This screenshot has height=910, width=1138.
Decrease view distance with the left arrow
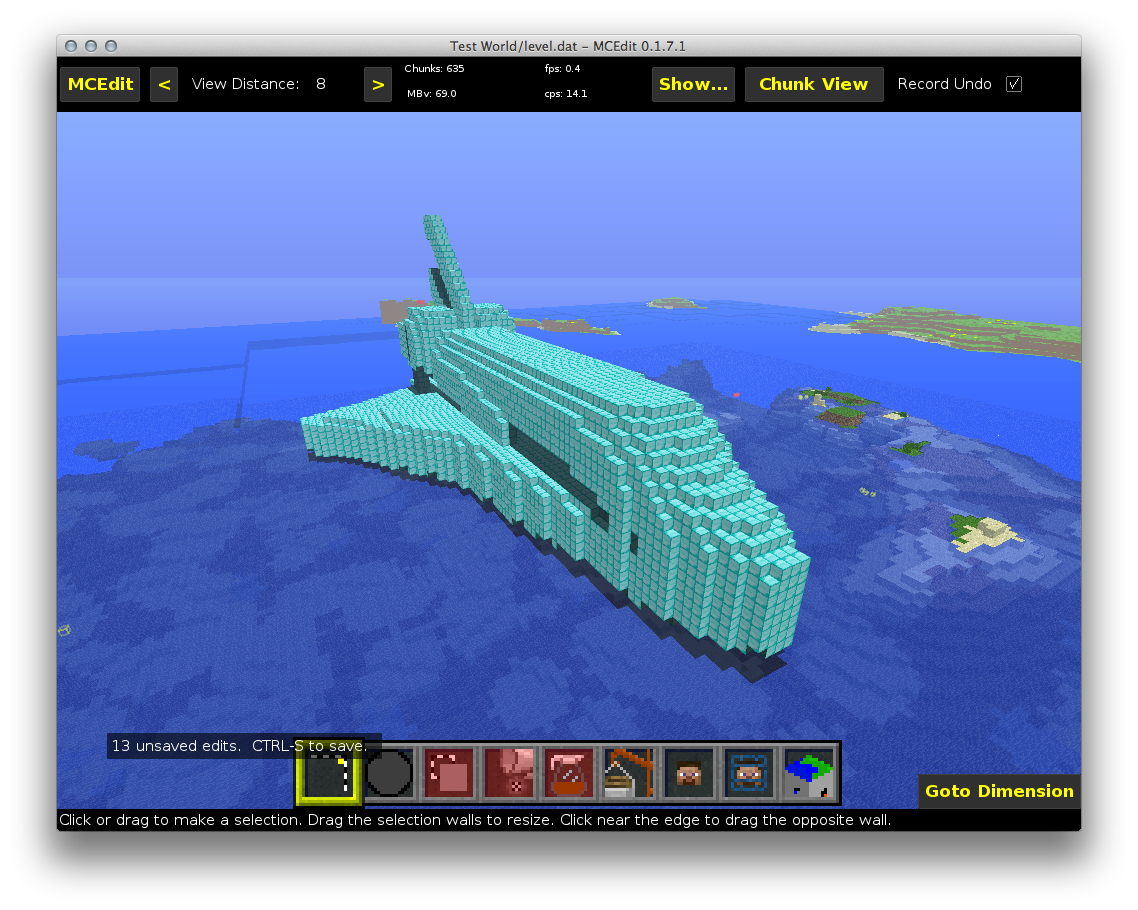tap(164, 84)
